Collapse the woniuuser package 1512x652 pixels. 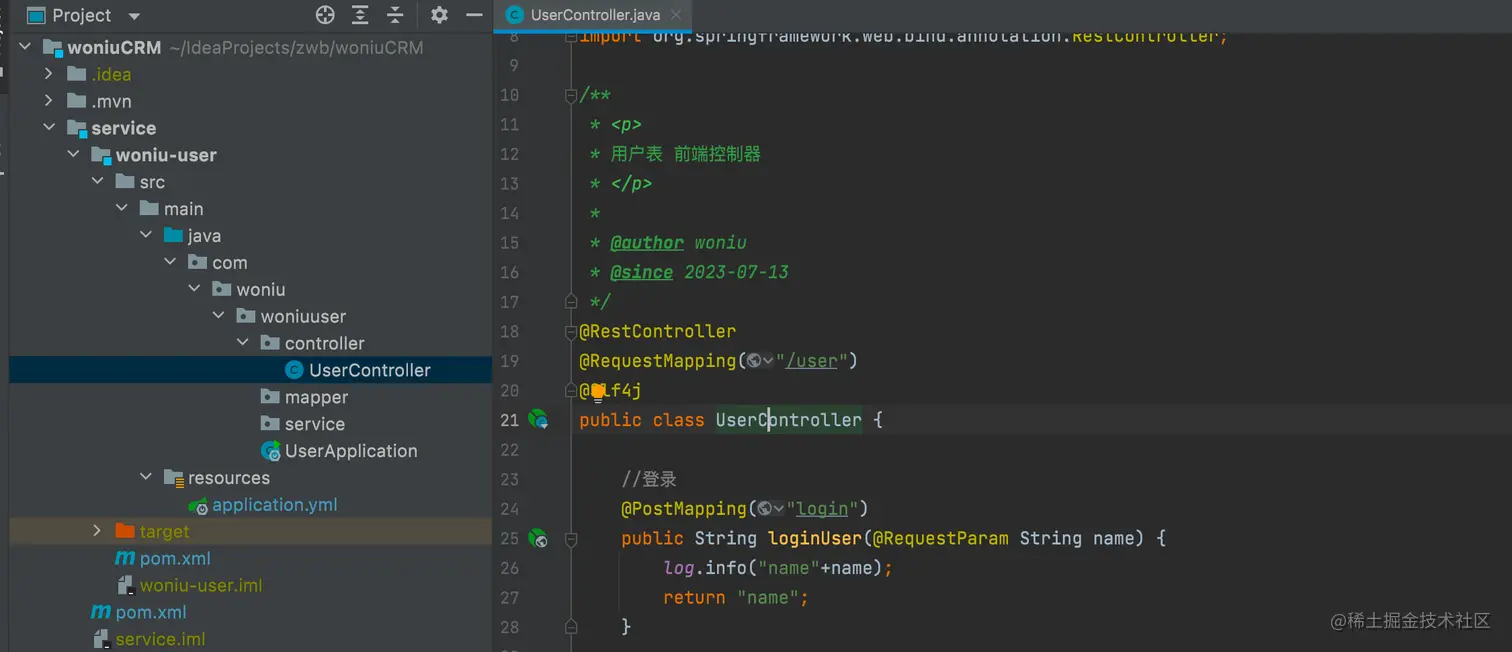click(x=218, y=316)
